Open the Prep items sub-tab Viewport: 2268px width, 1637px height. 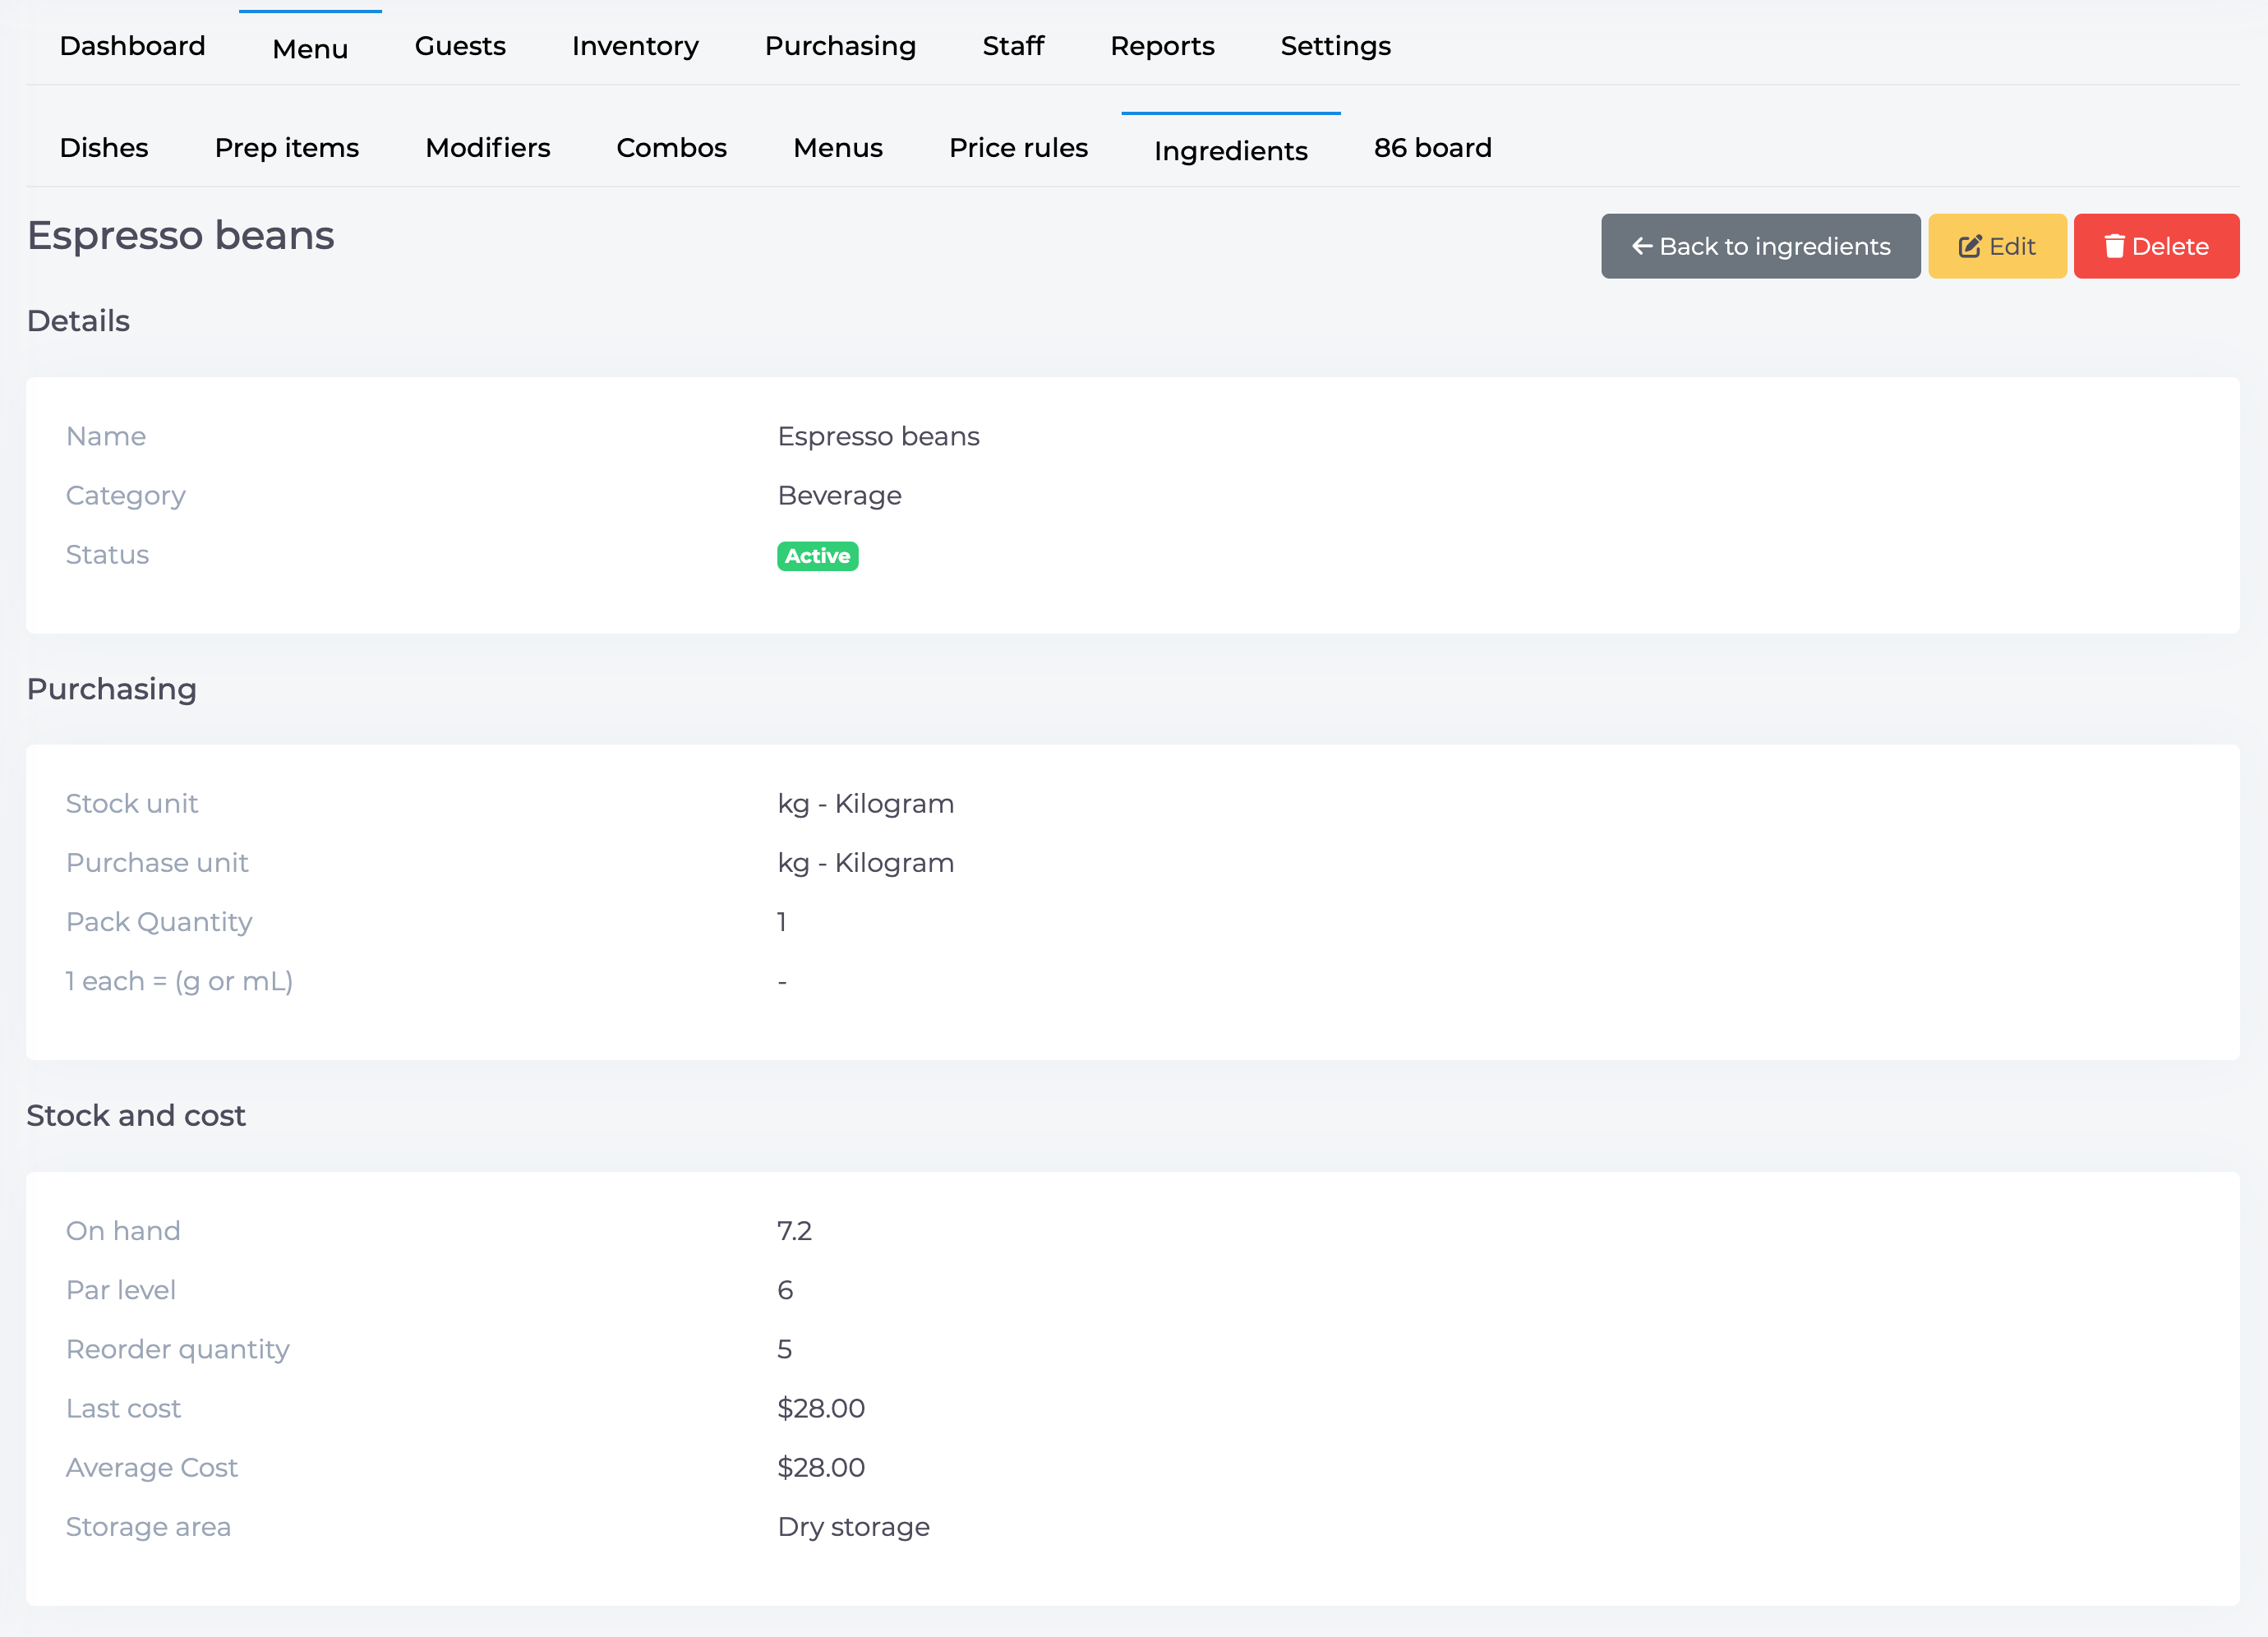[x=287, y=148]
